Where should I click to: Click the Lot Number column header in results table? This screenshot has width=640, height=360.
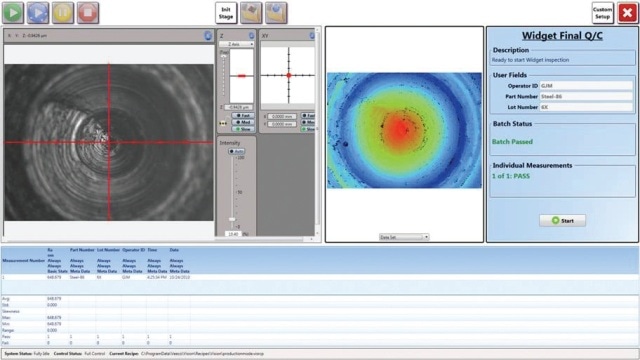(x=109, y=250)
